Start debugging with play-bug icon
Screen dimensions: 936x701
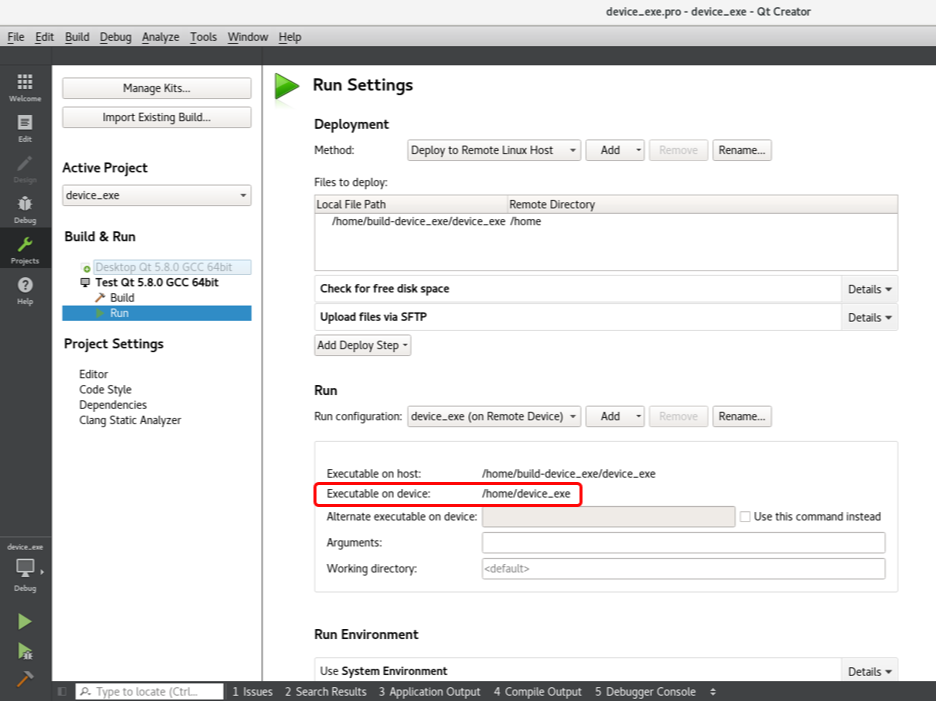tap(24, 651)
